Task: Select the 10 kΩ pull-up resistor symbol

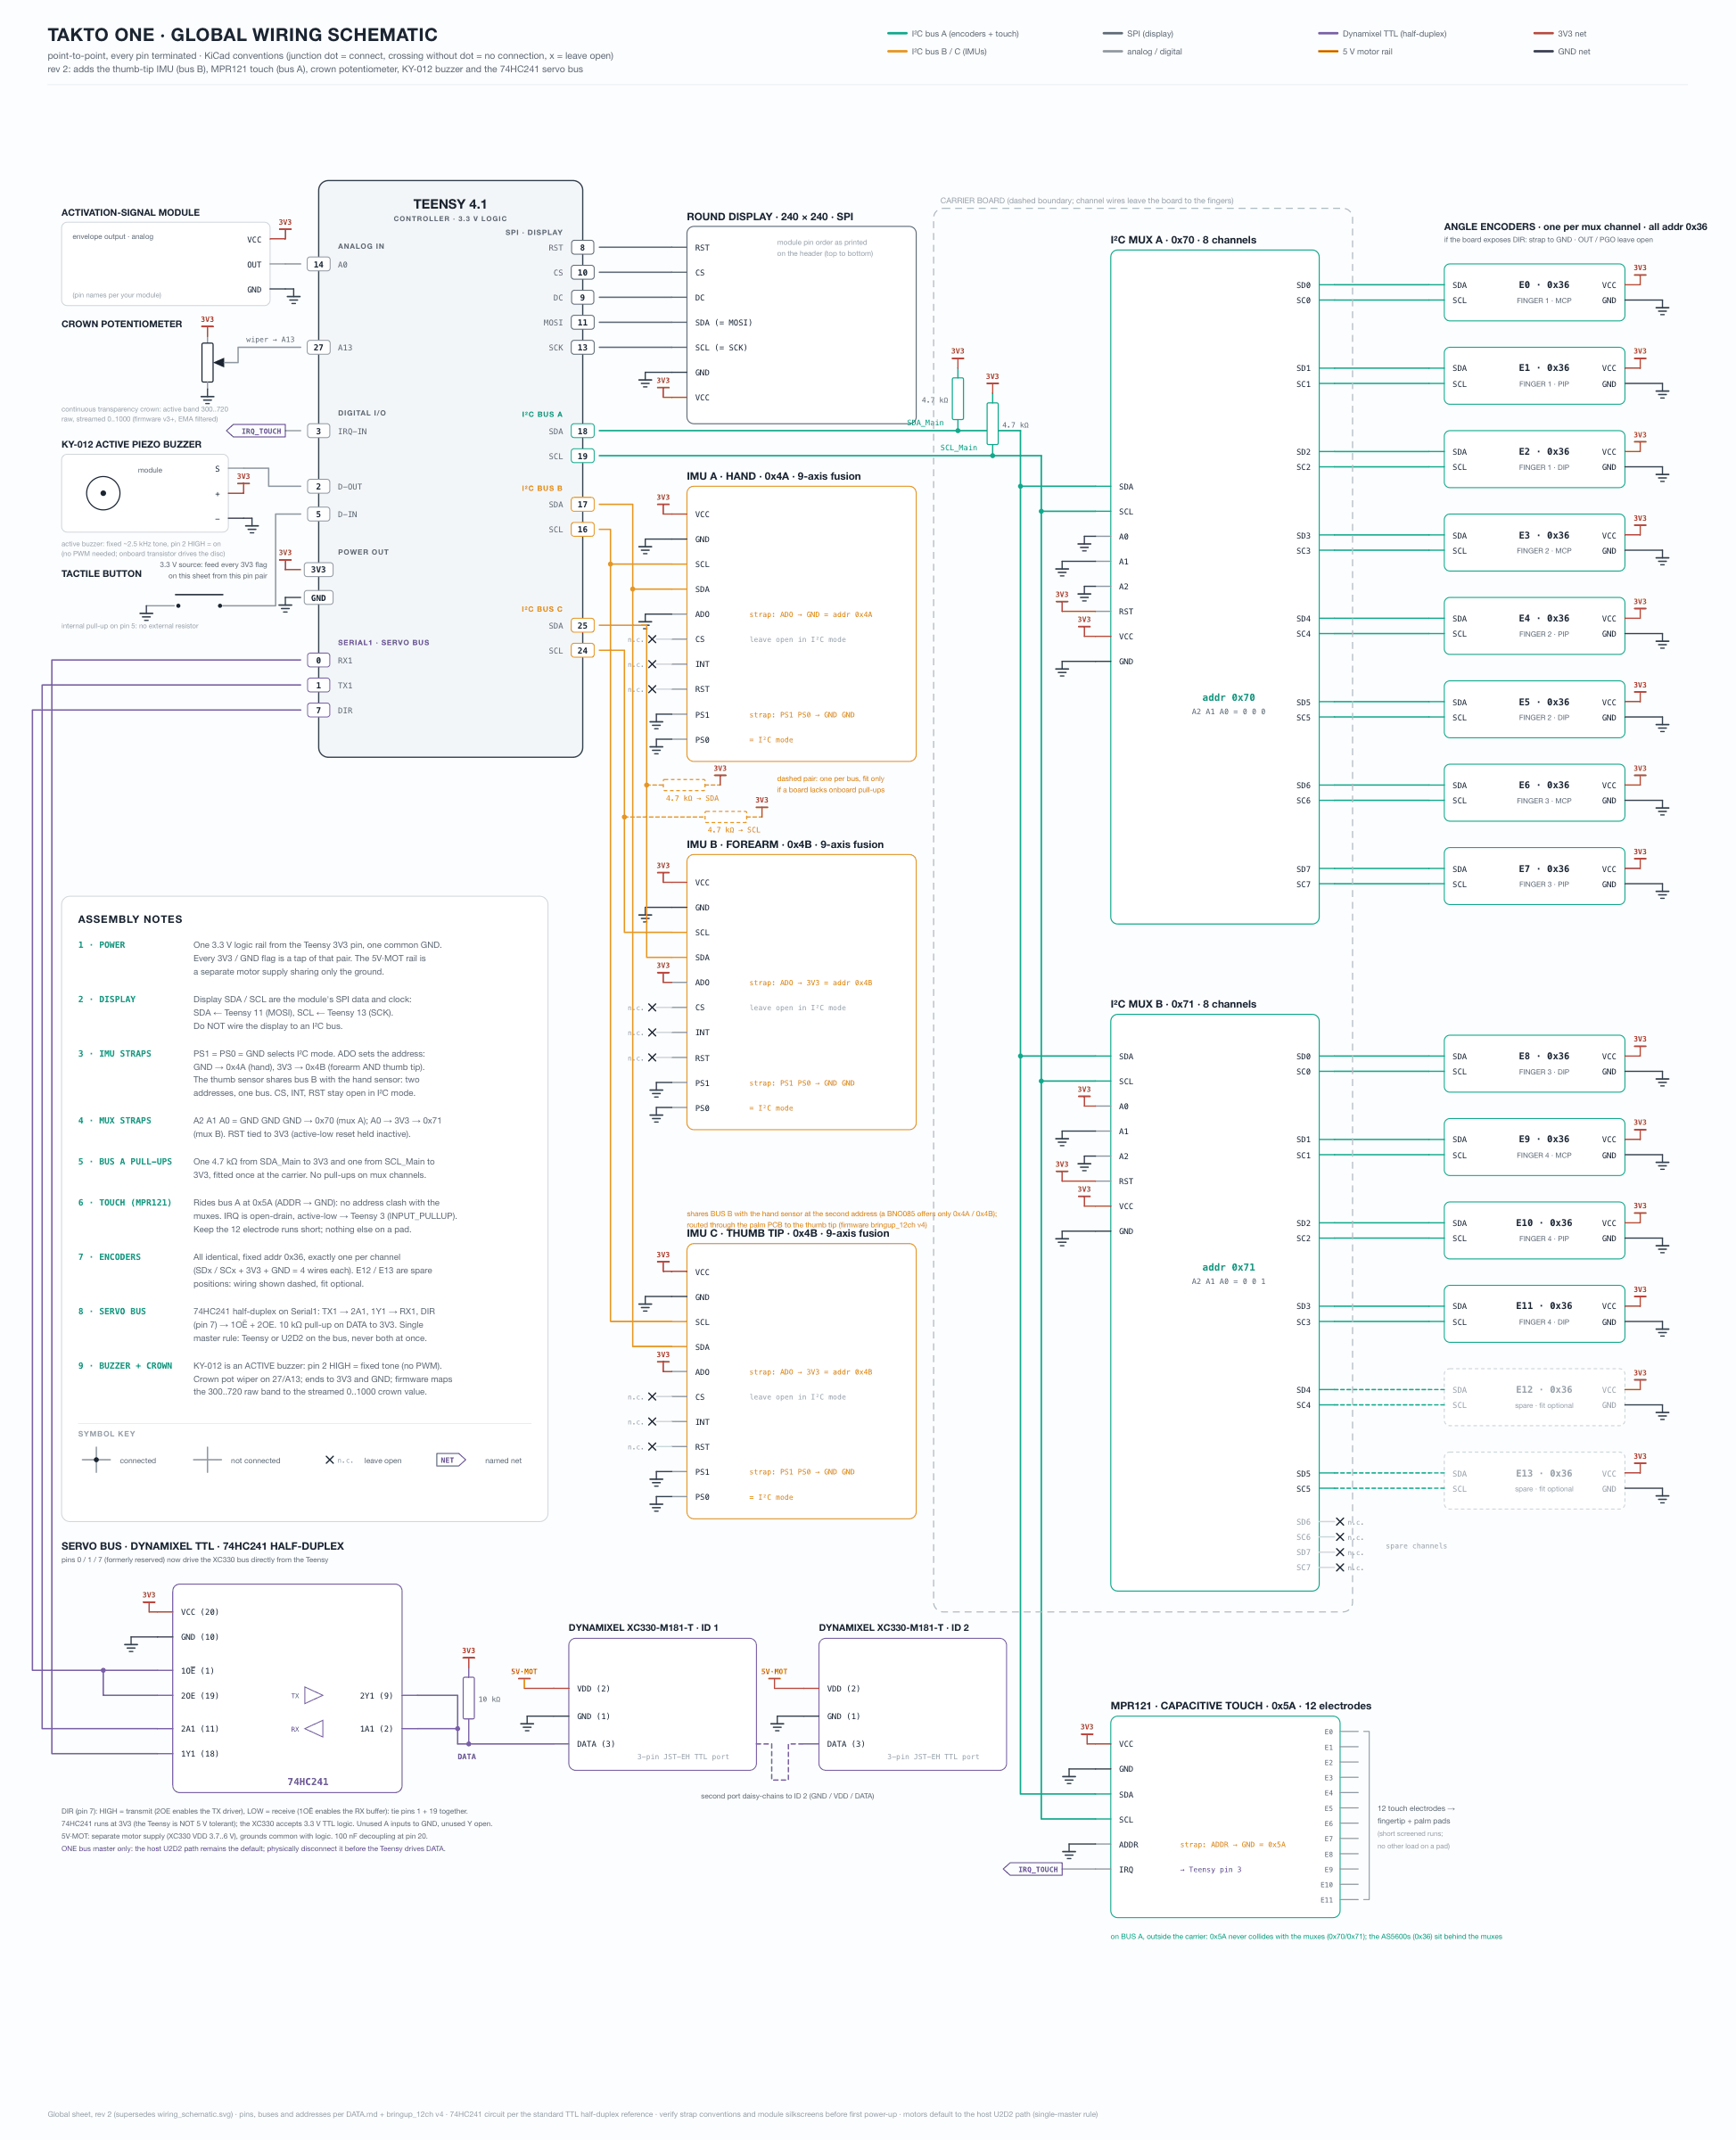Action: pyautogui.click(x=468, y=1697)
